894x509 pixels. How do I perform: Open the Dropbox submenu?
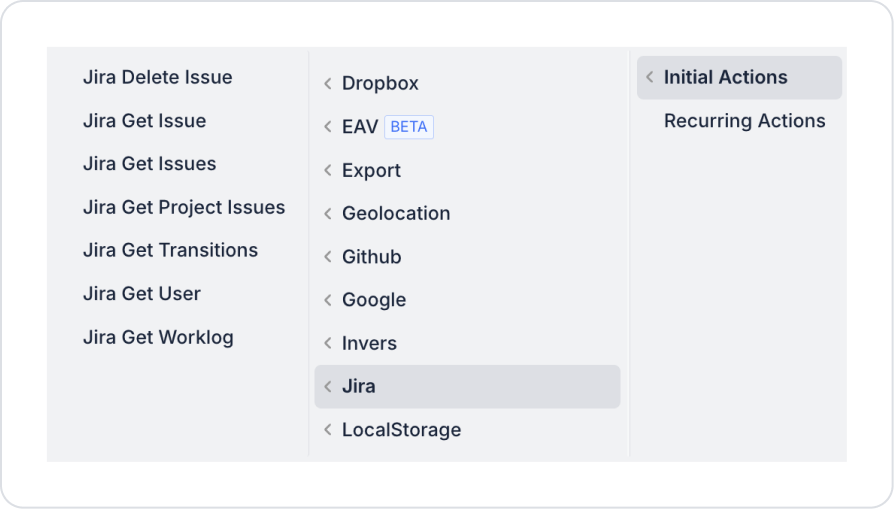467,84
